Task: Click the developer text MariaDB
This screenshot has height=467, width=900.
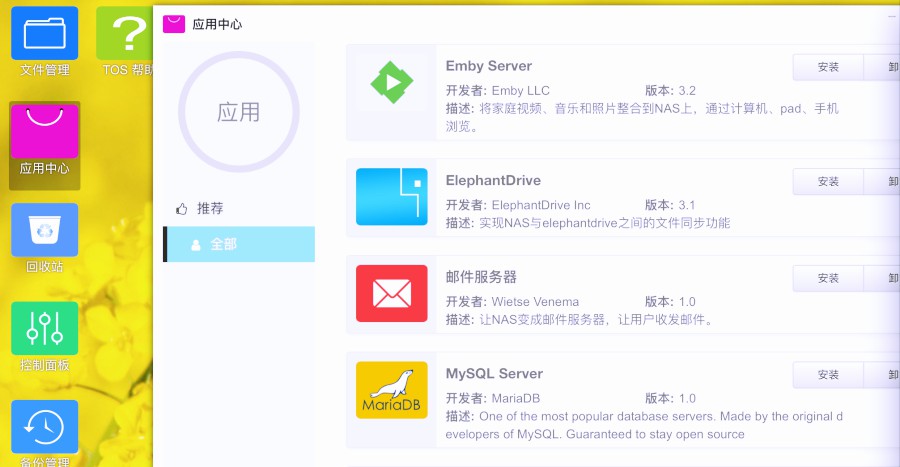Action: pyautogui.click(x=515, y=398)
